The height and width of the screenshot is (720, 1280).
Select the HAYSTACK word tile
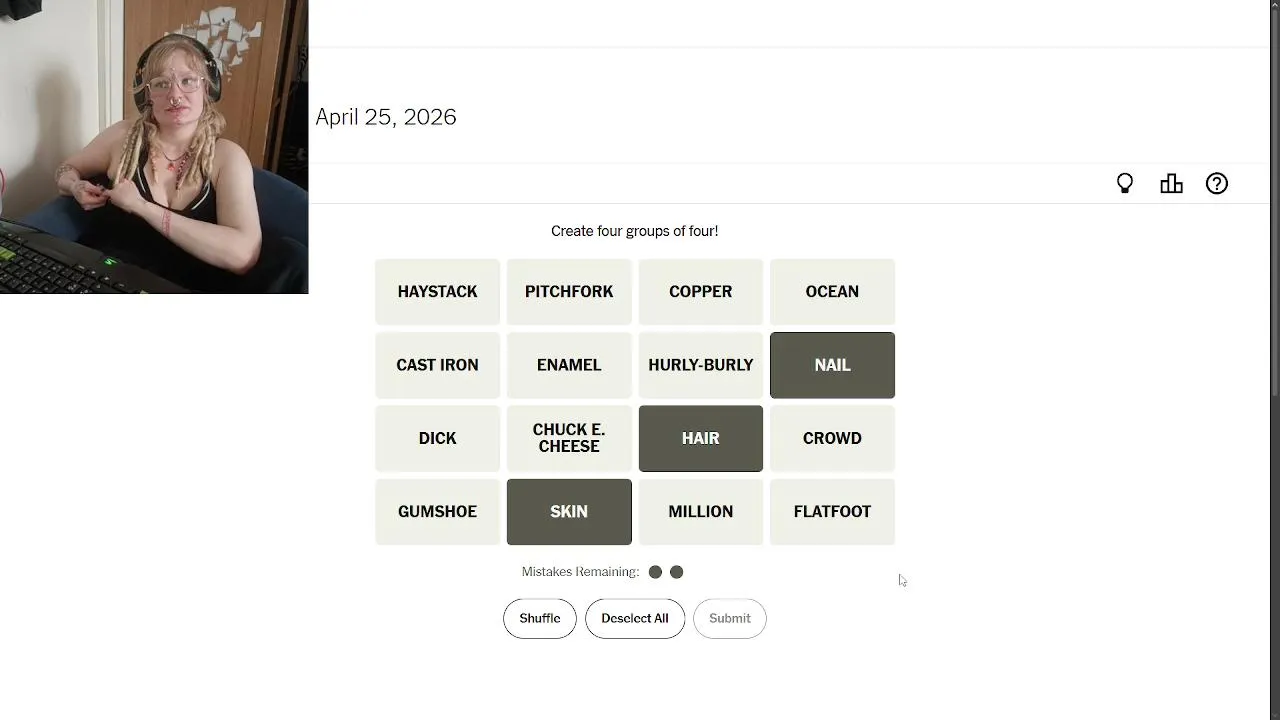pos(437,292)
